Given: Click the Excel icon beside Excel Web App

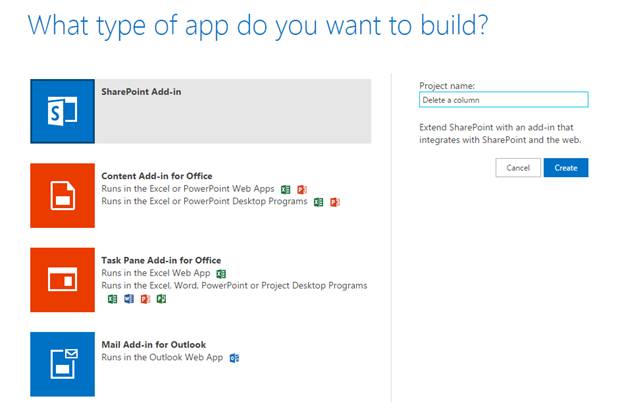Looking at the screenshot, I should (x=221, y=274).
